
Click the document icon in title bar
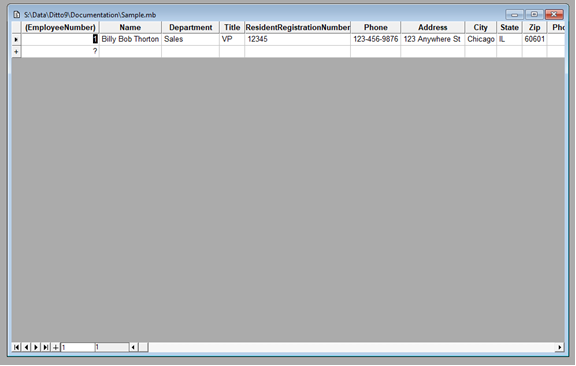pos(17,15)
